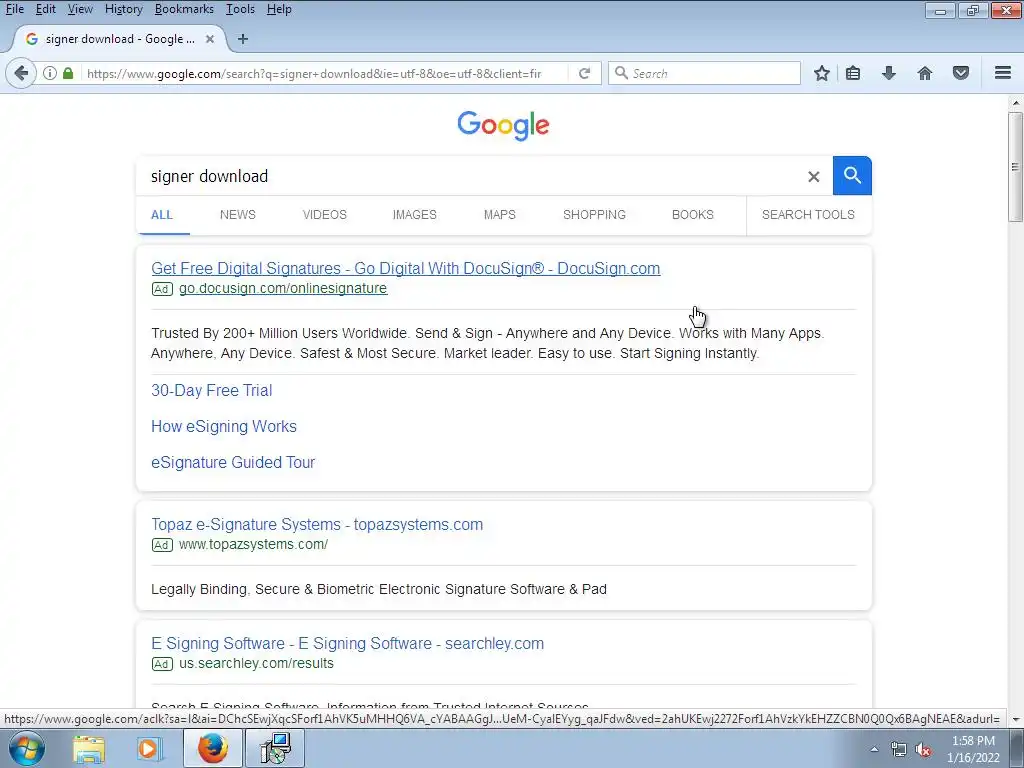Bookmark this page with the star icon
This screenshot has height=768, width=1024.
822,73
